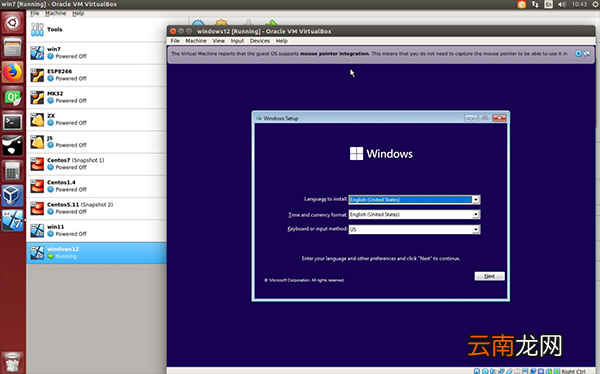The image size is (600, 374).
Task: Open the Terminal from the dock
Action: (12, 122)
